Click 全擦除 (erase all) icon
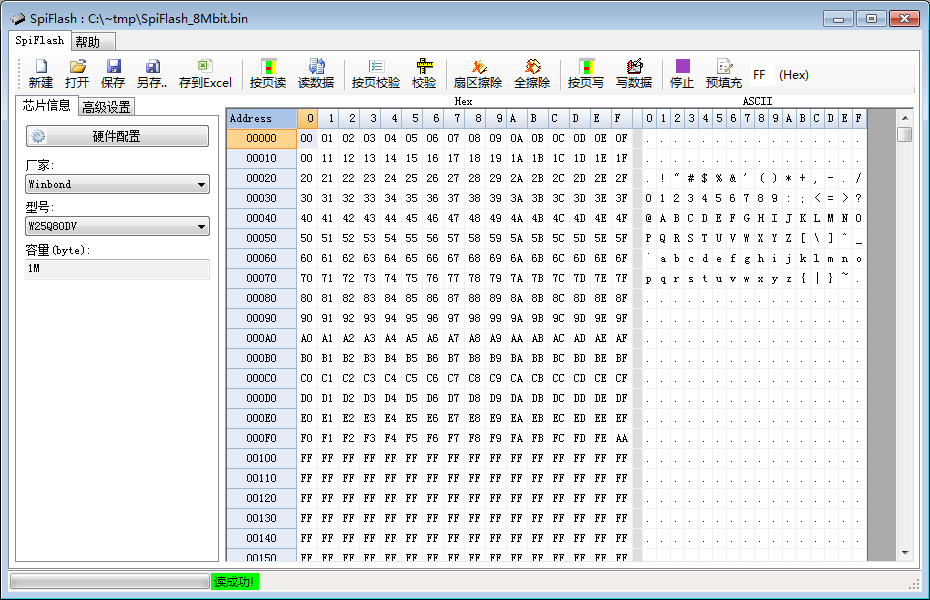This screenshot has width=930, height=600. click(x=533, y=74)
